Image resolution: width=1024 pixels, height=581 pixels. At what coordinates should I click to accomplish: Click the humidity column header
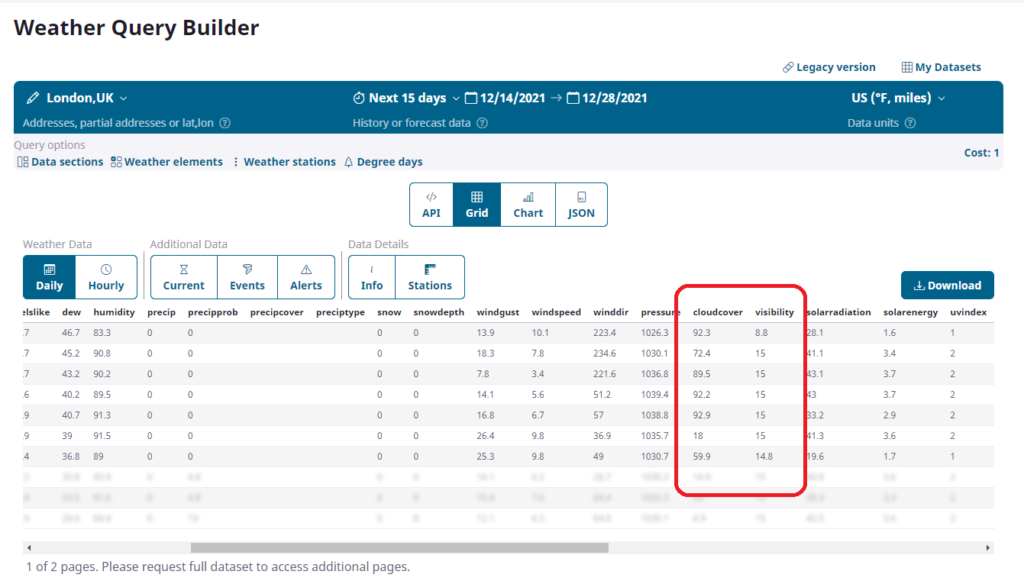[x=114, y=312]
